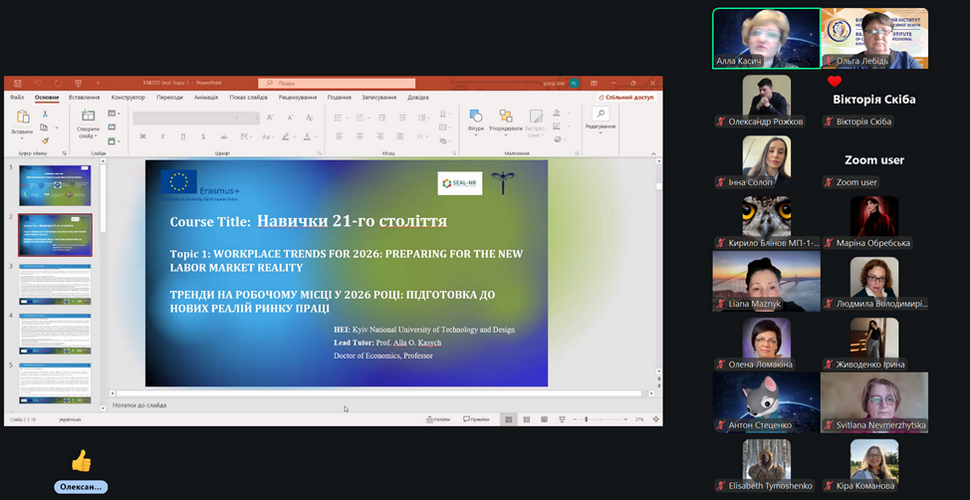This screenshot has width=970, height=500.
Task: Switch to Slide Sorter view icon
Action: [x=525, y=419]
